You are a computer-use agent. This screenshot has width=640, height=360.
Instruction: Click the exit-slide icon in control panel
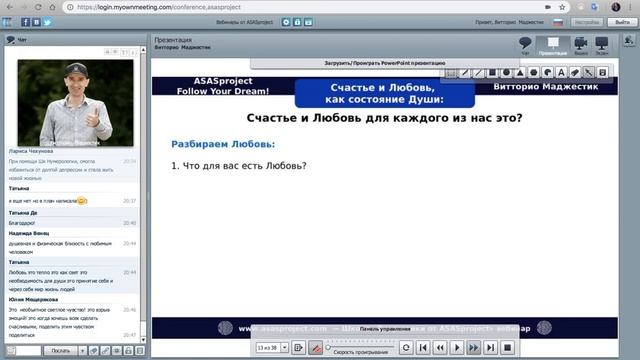[298, 348]
